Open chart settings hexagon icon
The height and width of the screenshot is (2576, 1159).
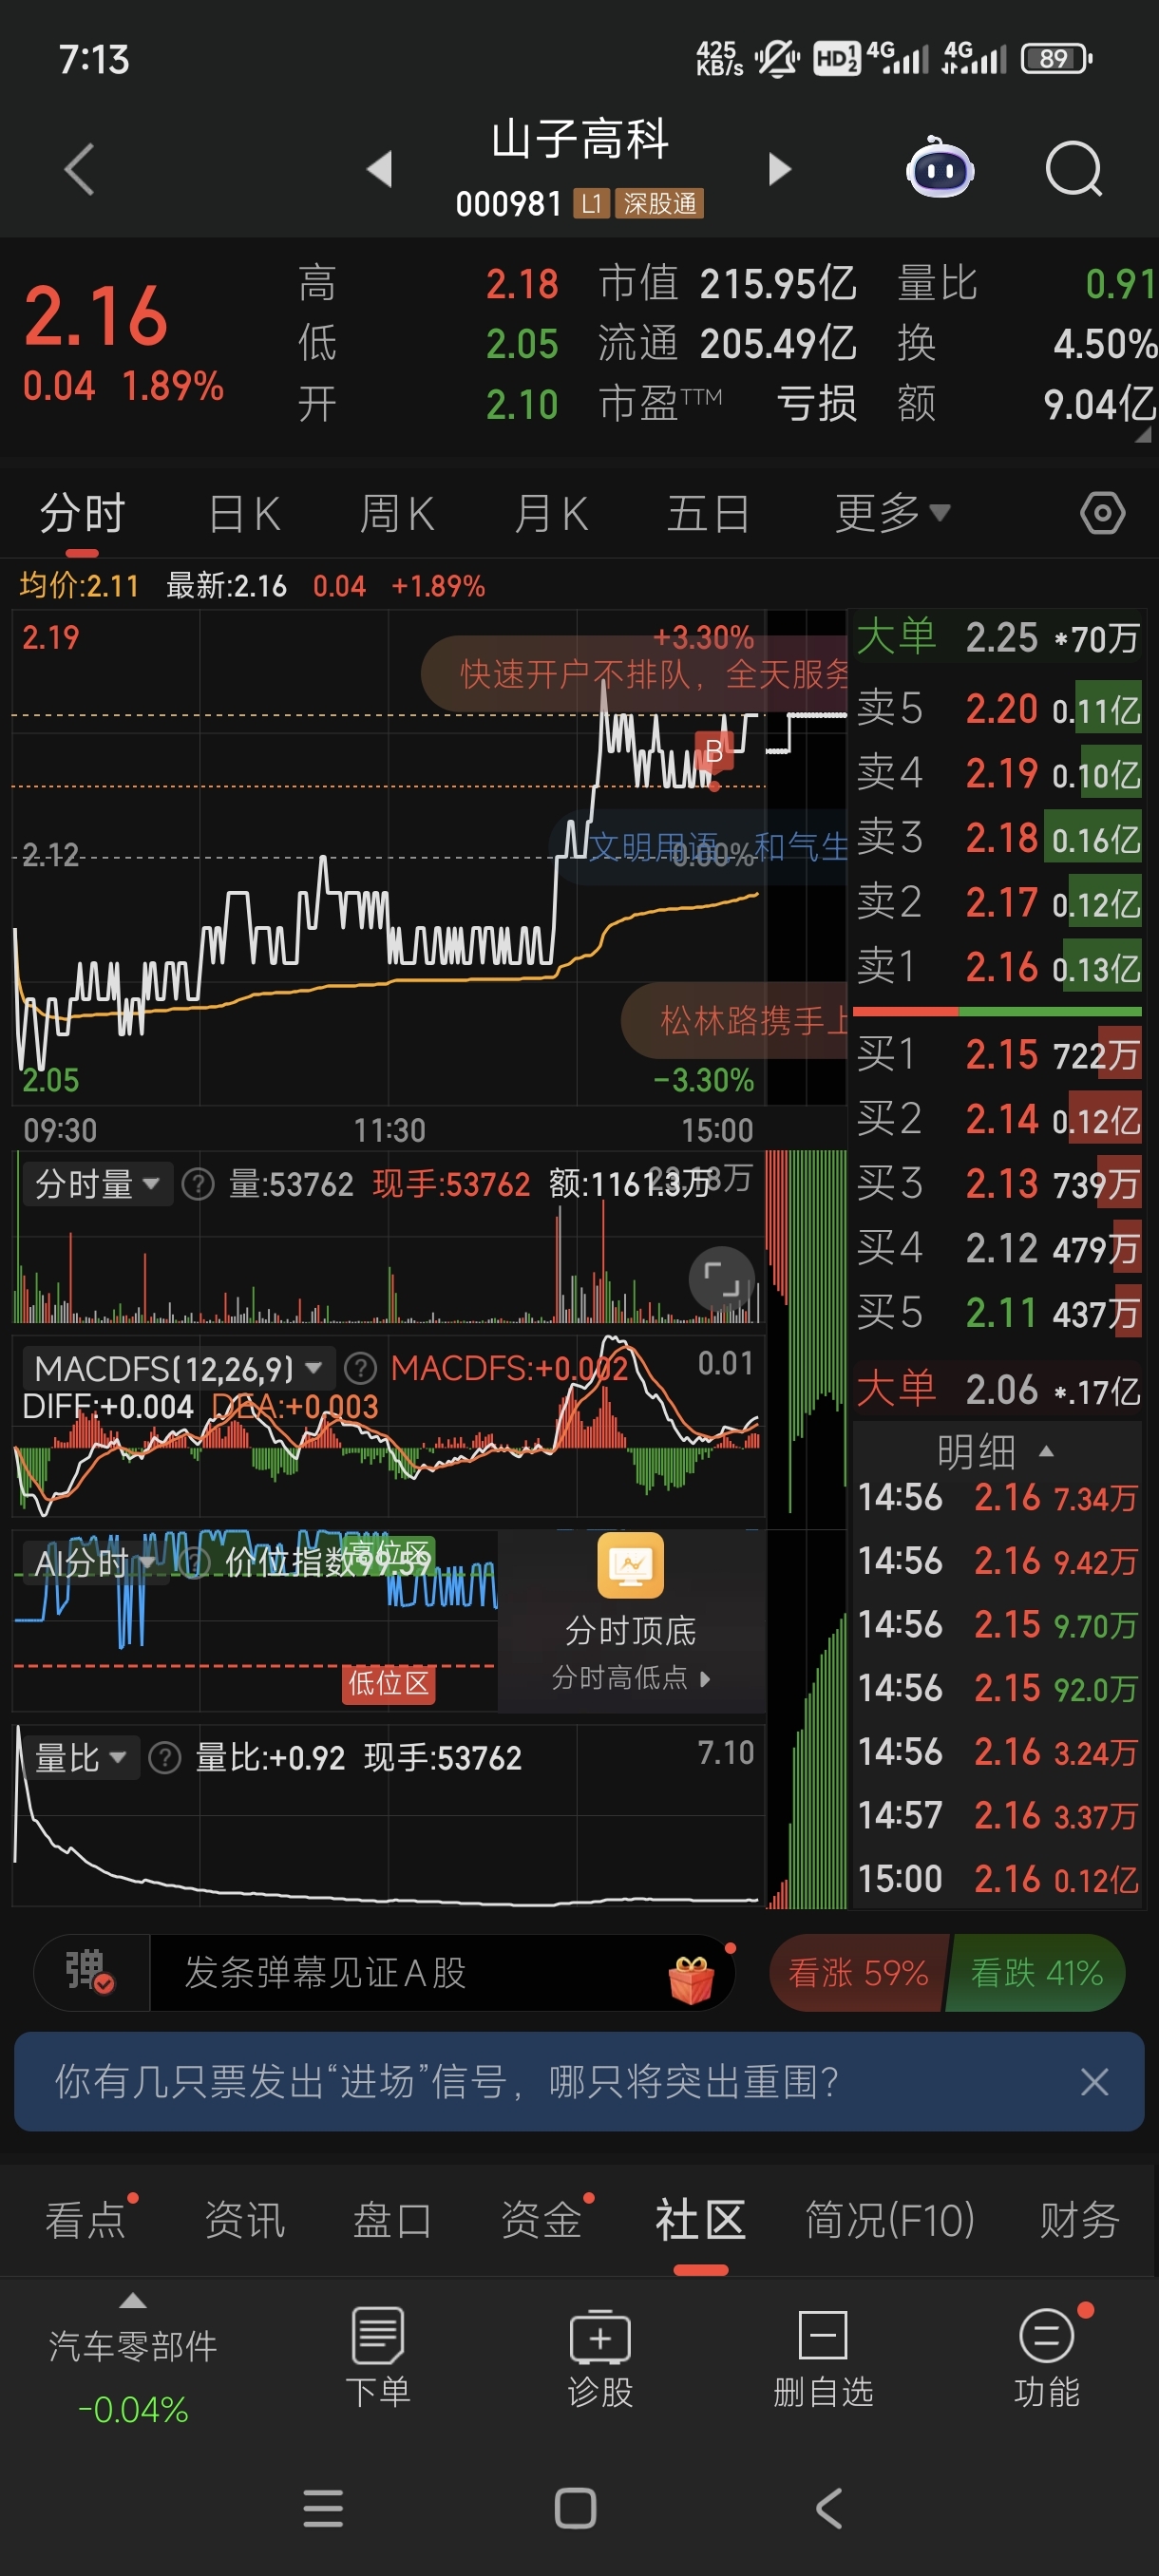pyautogui.click(x=1102, y=513)
